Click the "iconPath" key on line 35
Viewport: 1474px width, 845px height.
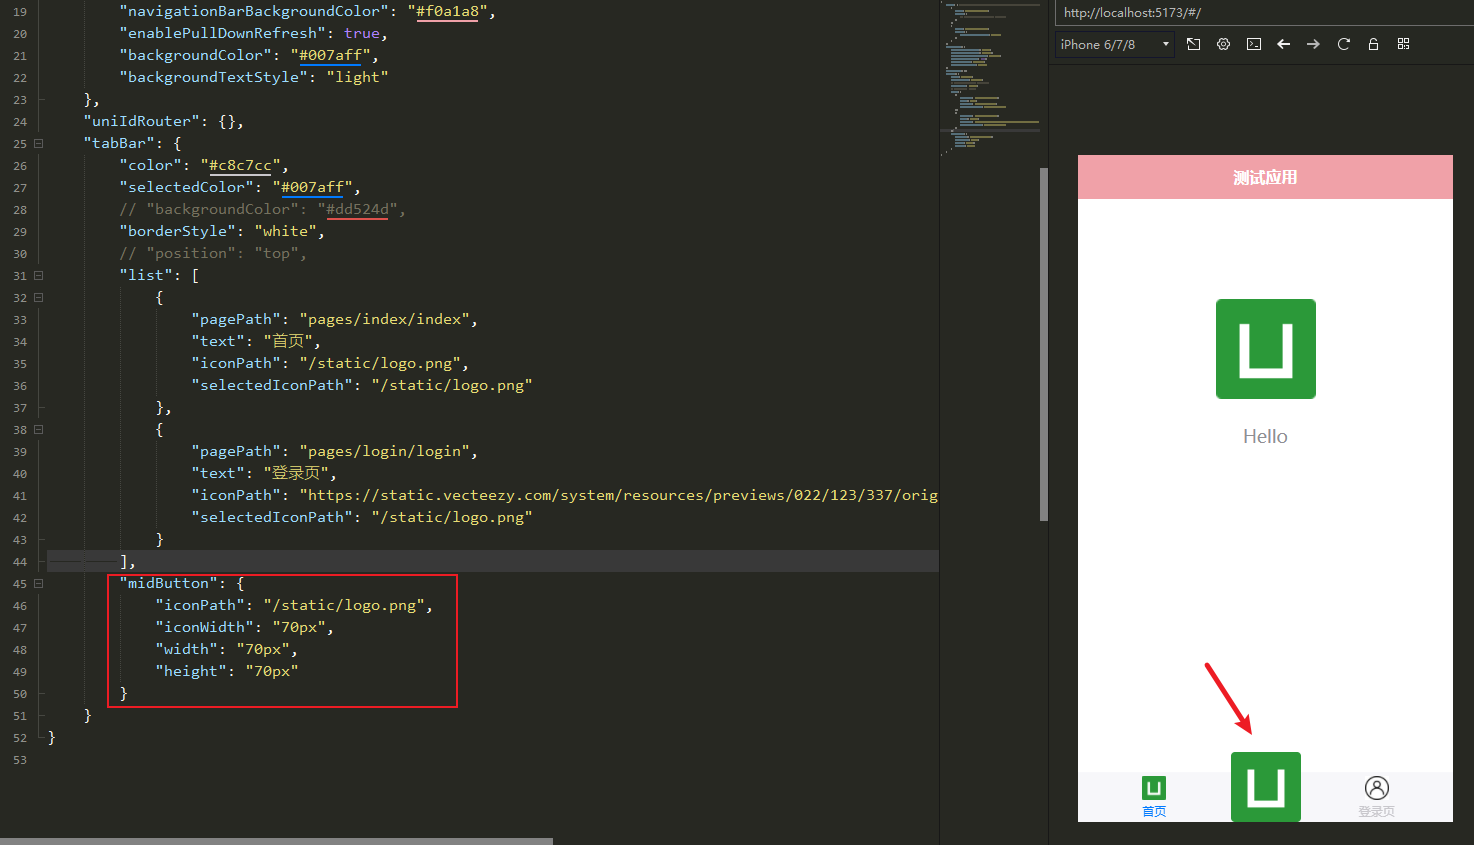[236, 363]
